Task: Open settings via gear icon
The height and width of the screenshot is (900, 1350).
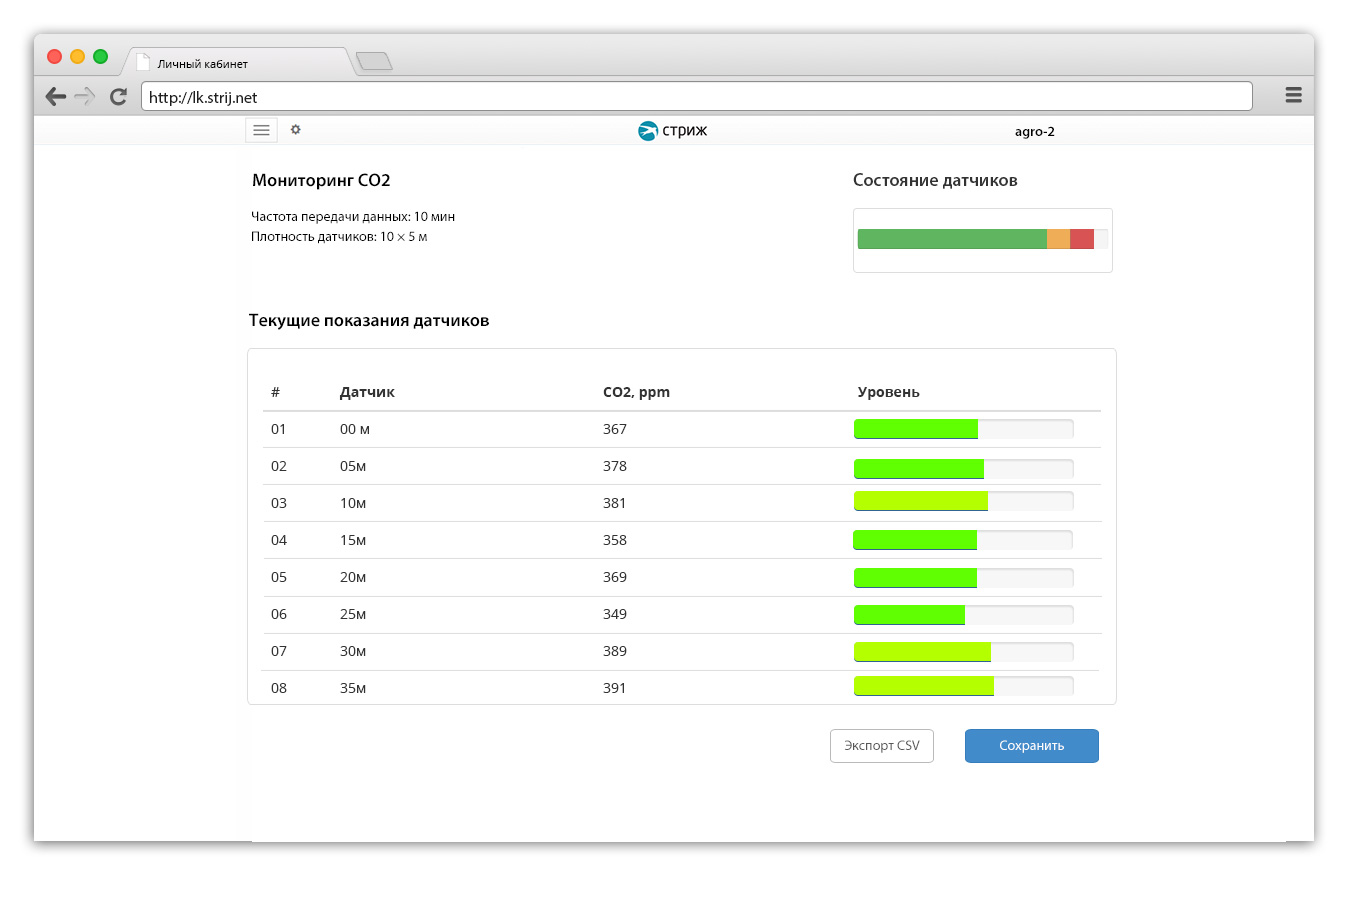Action: [295, 129]
